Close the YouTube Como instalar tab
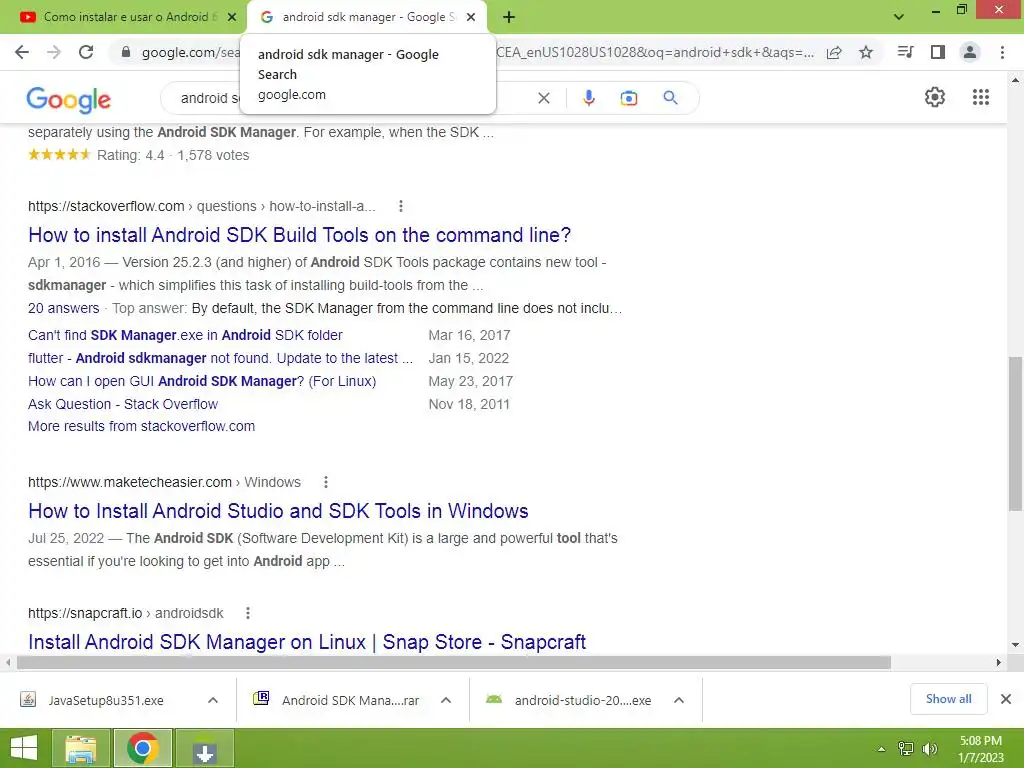The image size is (1024, 768). coord(232,18)
